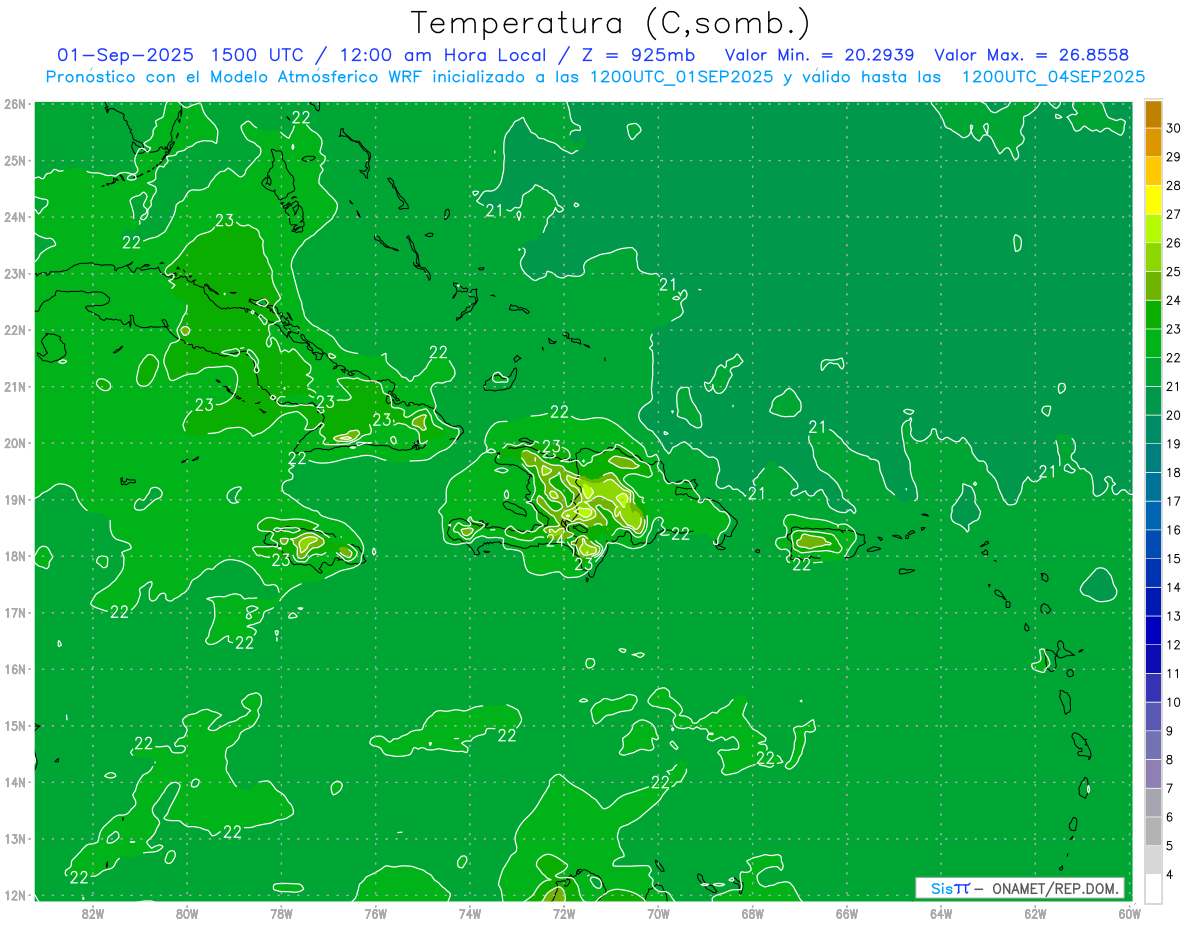Image resolution: width=1200 pixels, height=927 pixels.
Task: Click the color scale label "11"
Action: [x=1173, y=673]
